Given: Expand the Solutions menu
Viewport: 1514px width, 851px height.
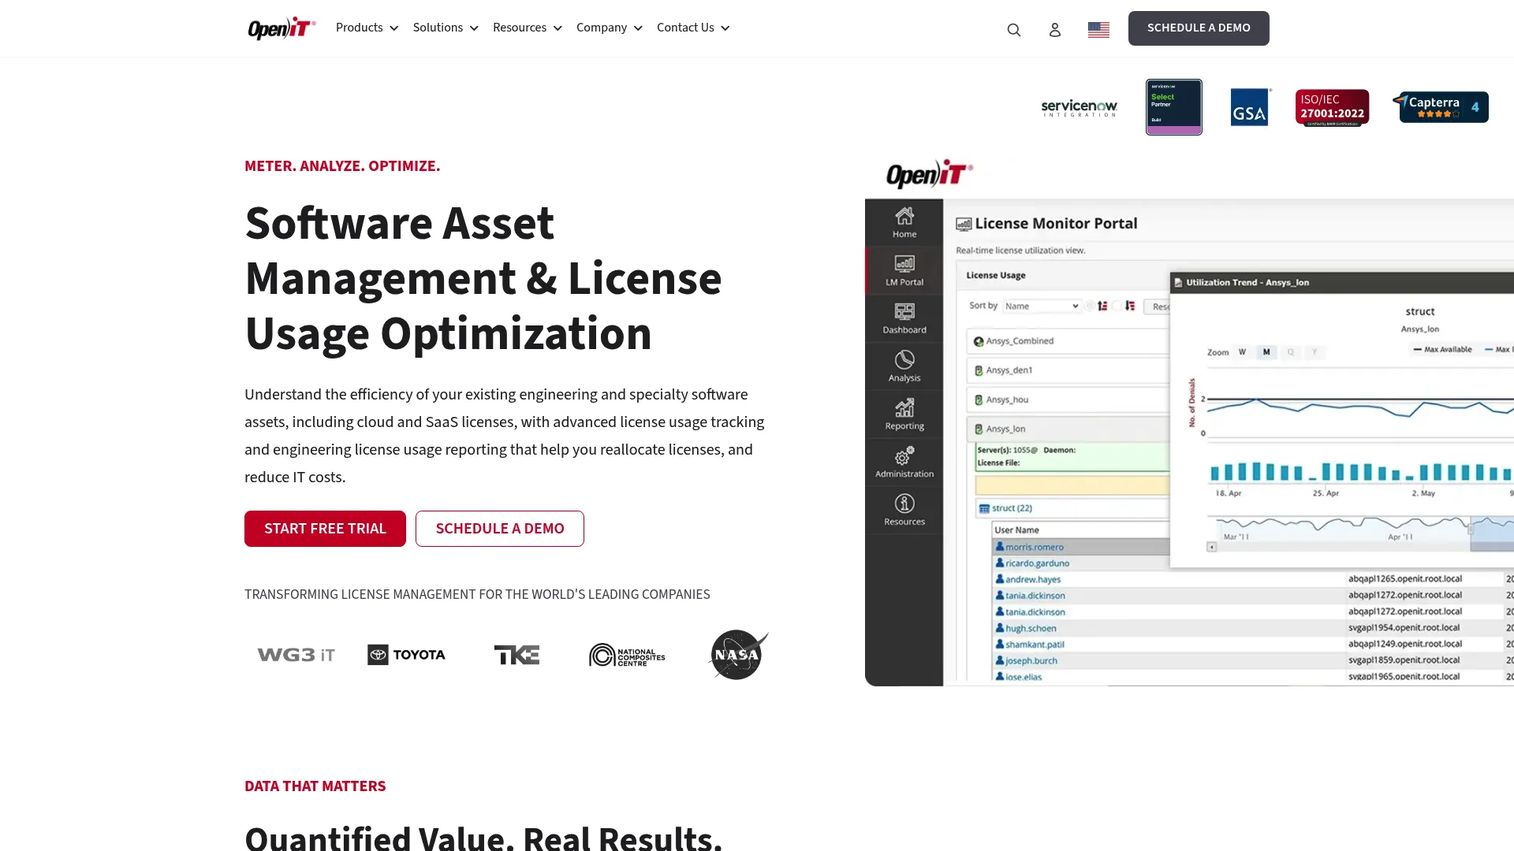Looking at the screenshot, I should coord(446,28).
